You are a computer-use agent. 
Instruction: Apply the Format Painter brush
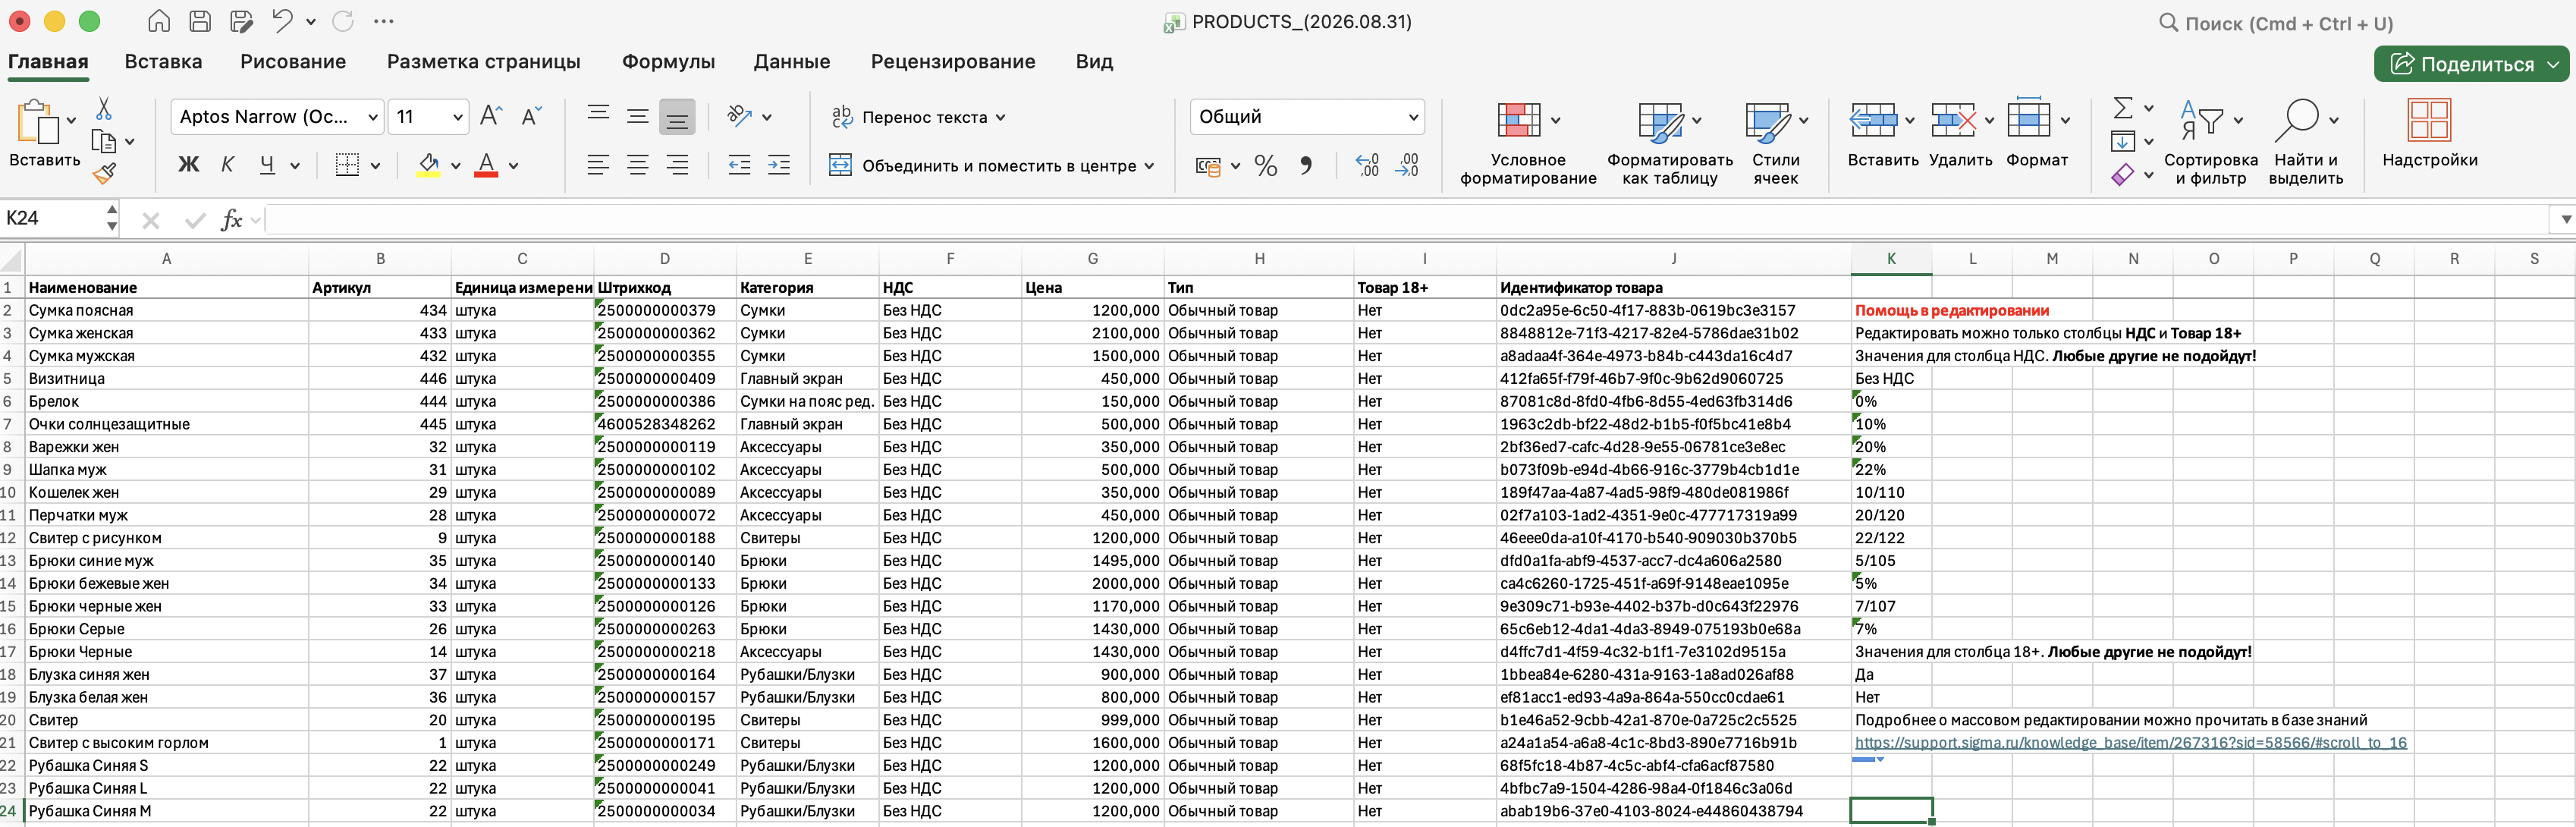(104, 173)
